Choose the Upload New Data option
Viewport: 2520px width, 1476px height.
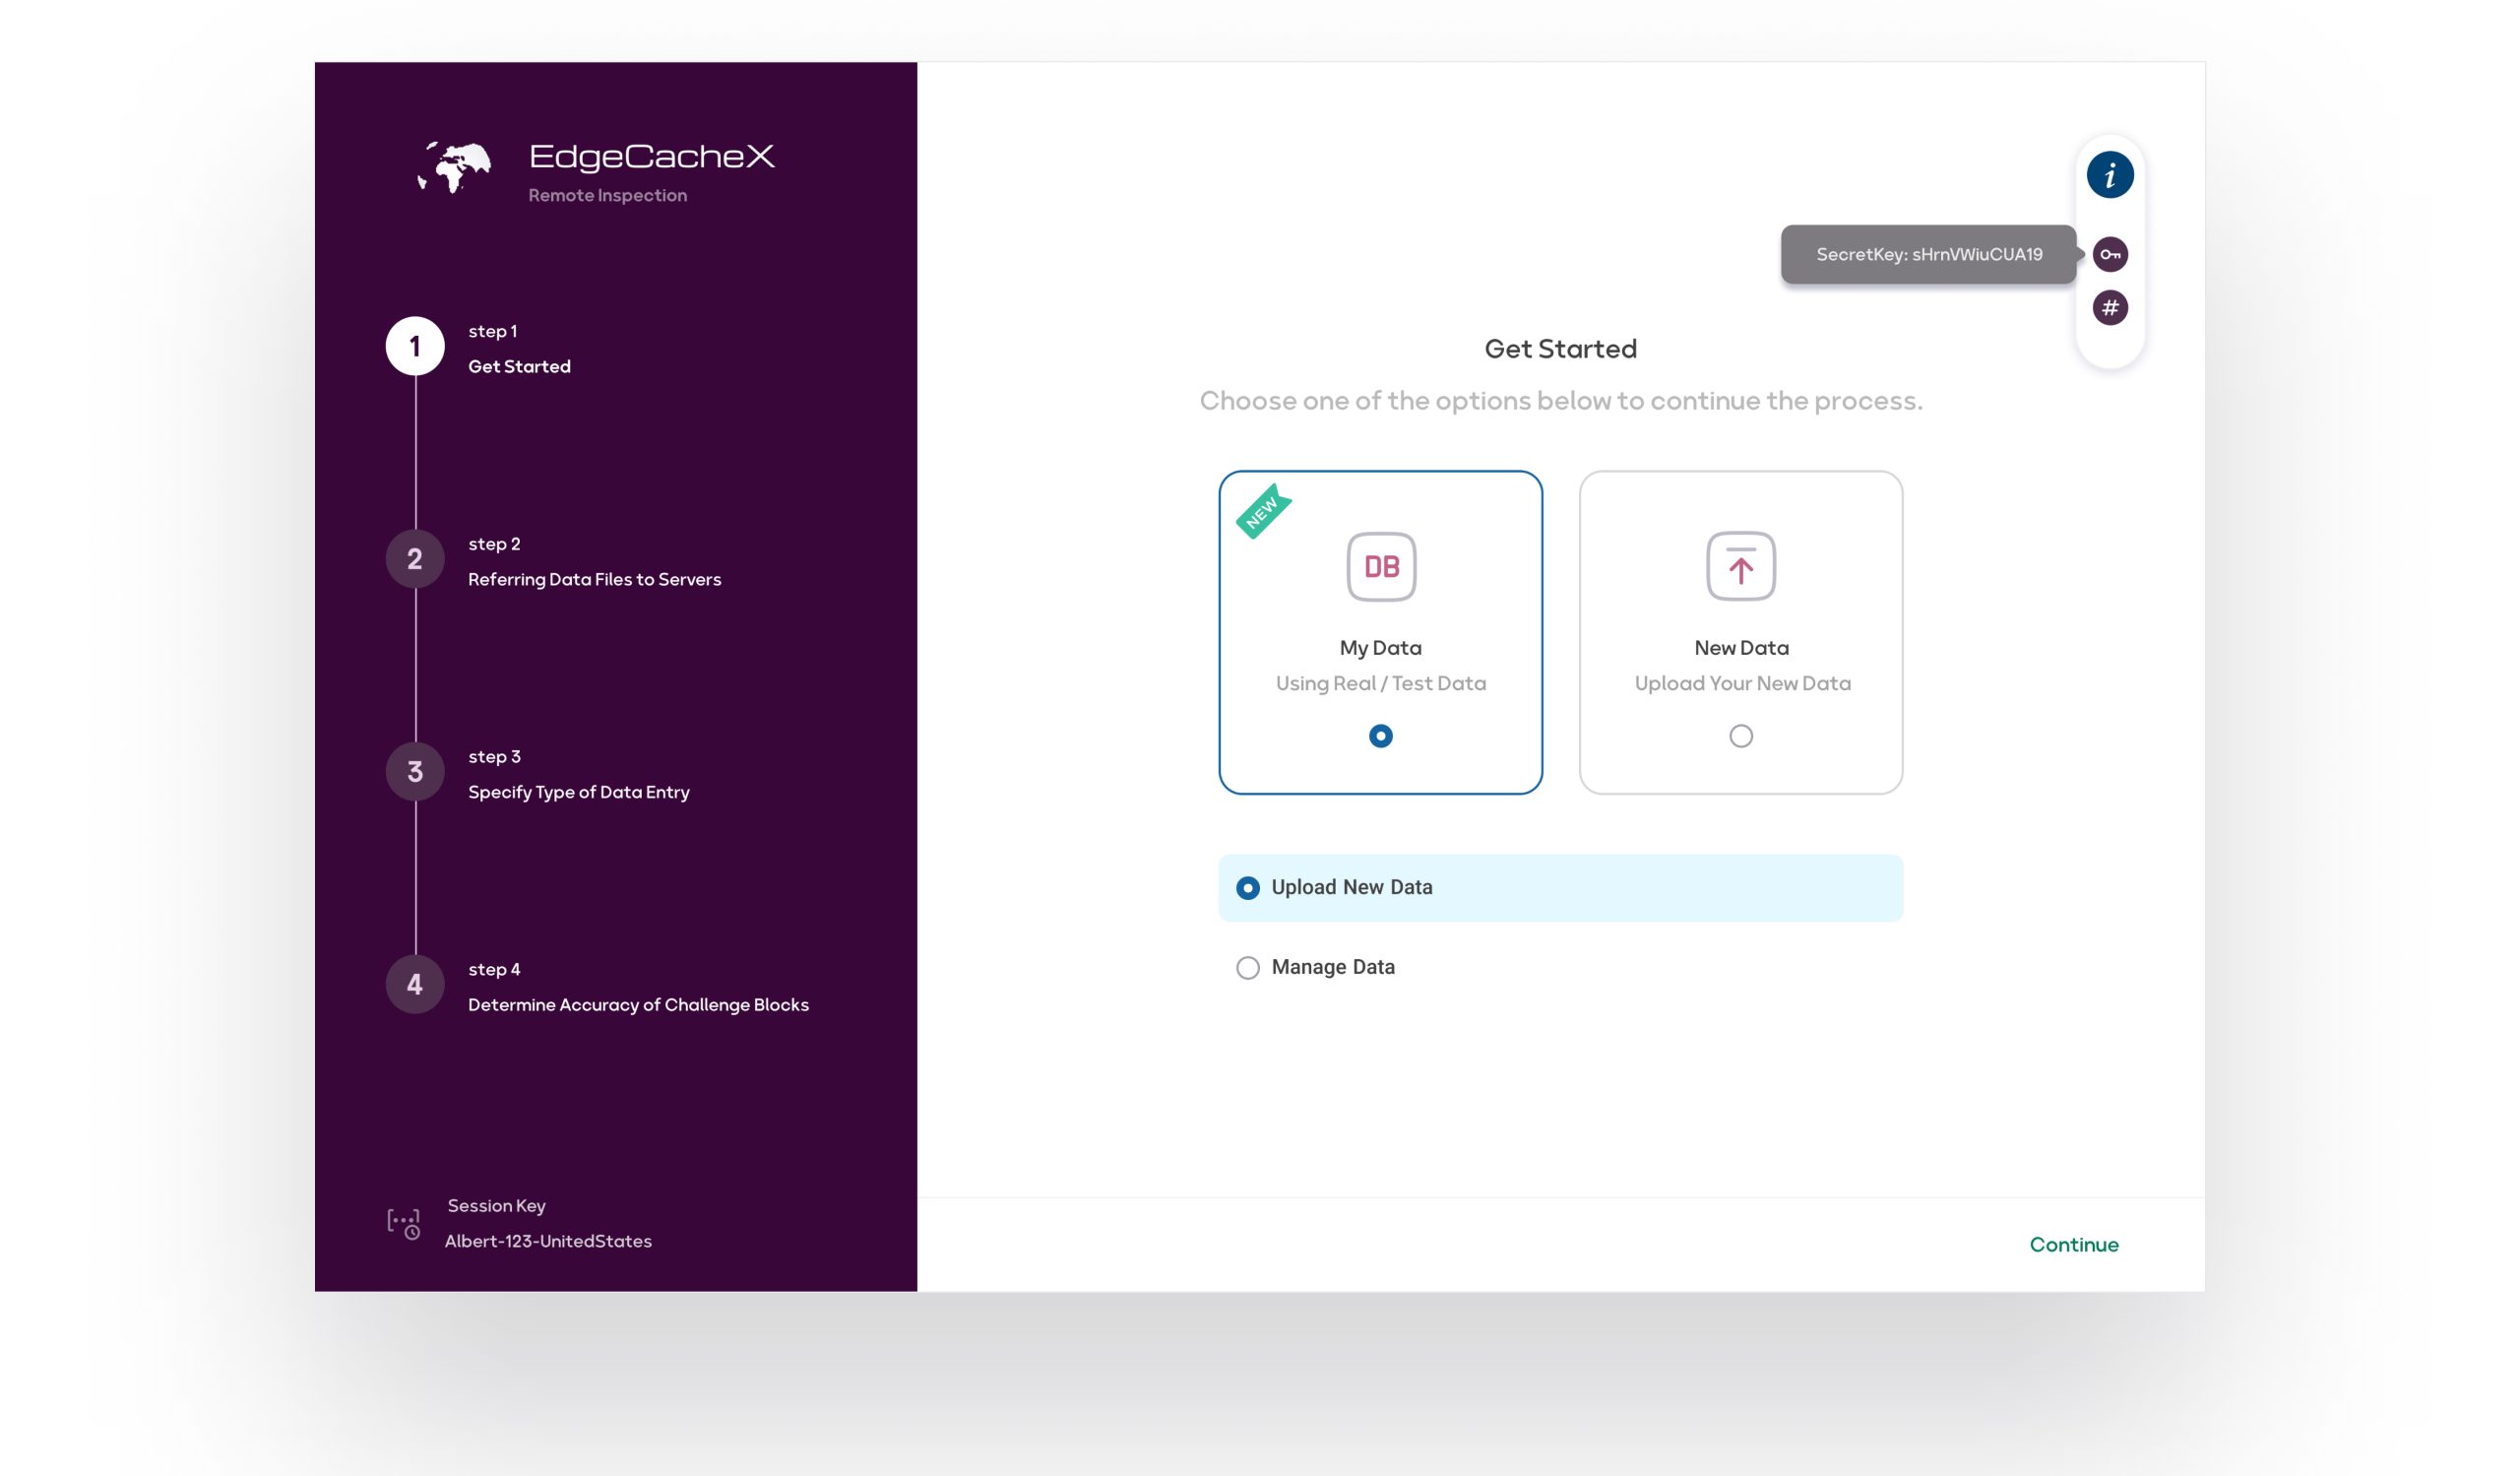point(1247,888)
